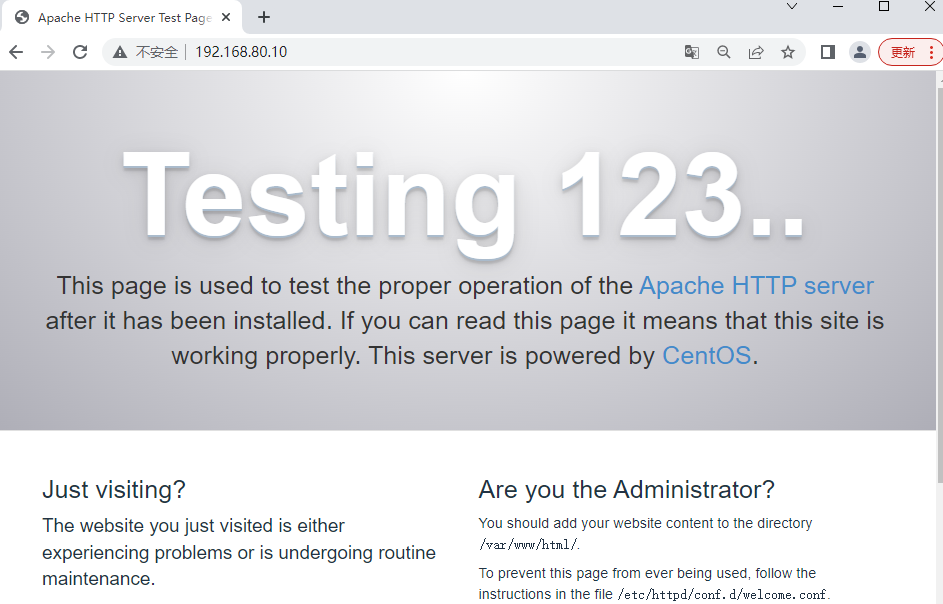The height and width of the screenshot is (604, 943).
Task: Open the CentOS link
Action: (x=707, y=356)
